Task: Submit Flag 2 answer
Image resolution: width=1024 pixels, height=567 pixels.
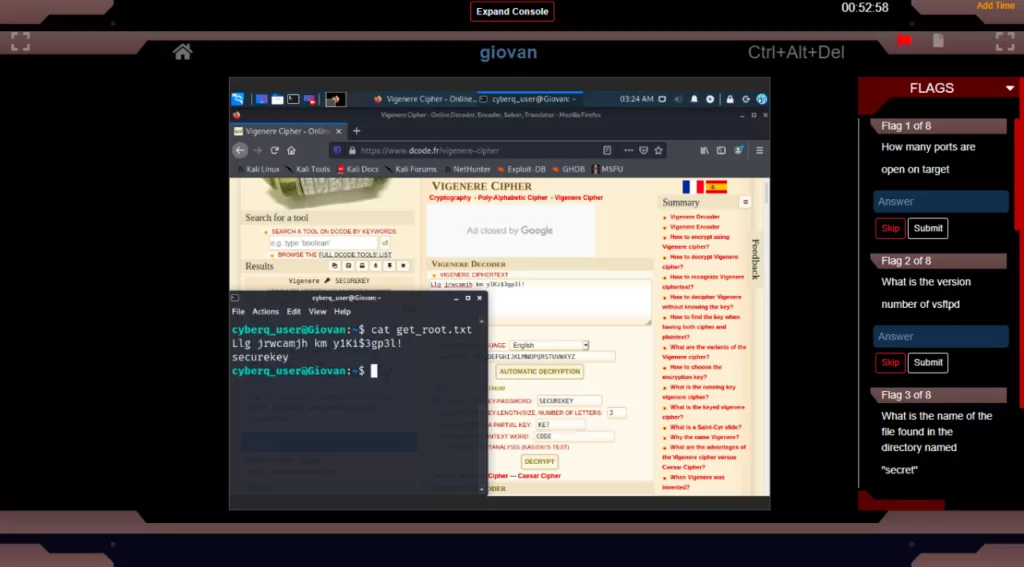Action: [928, 363]
